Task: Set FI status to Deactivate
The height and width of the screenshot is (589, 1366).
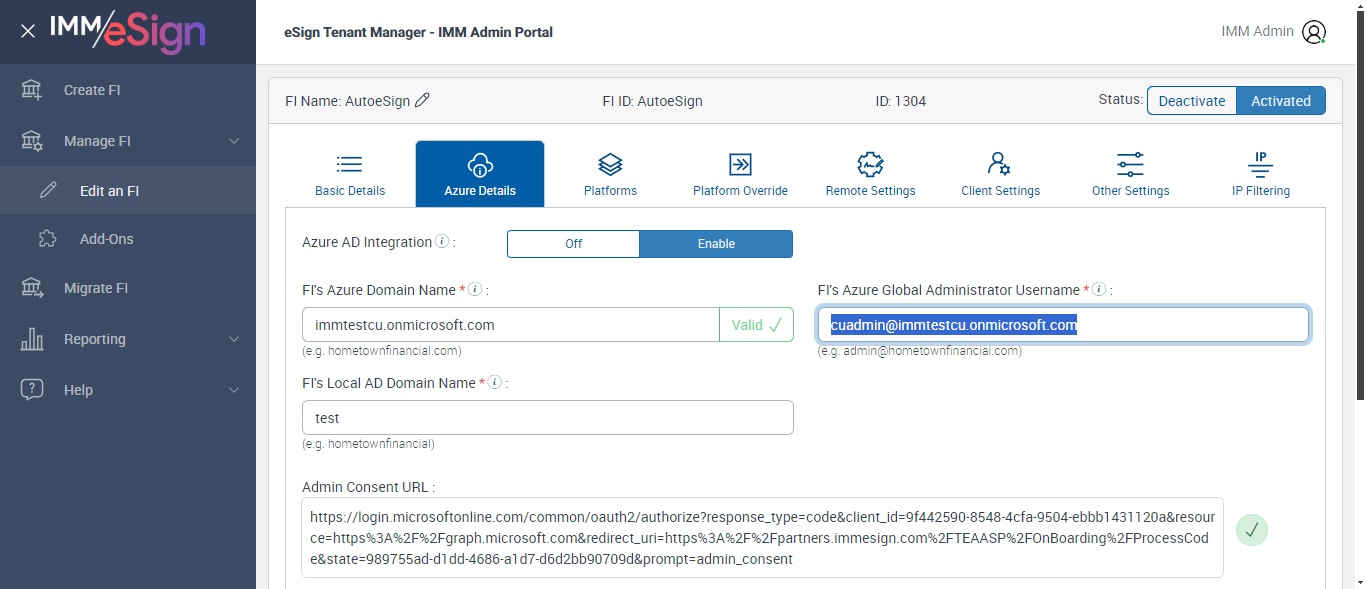Action: [x=1192, y=101]
